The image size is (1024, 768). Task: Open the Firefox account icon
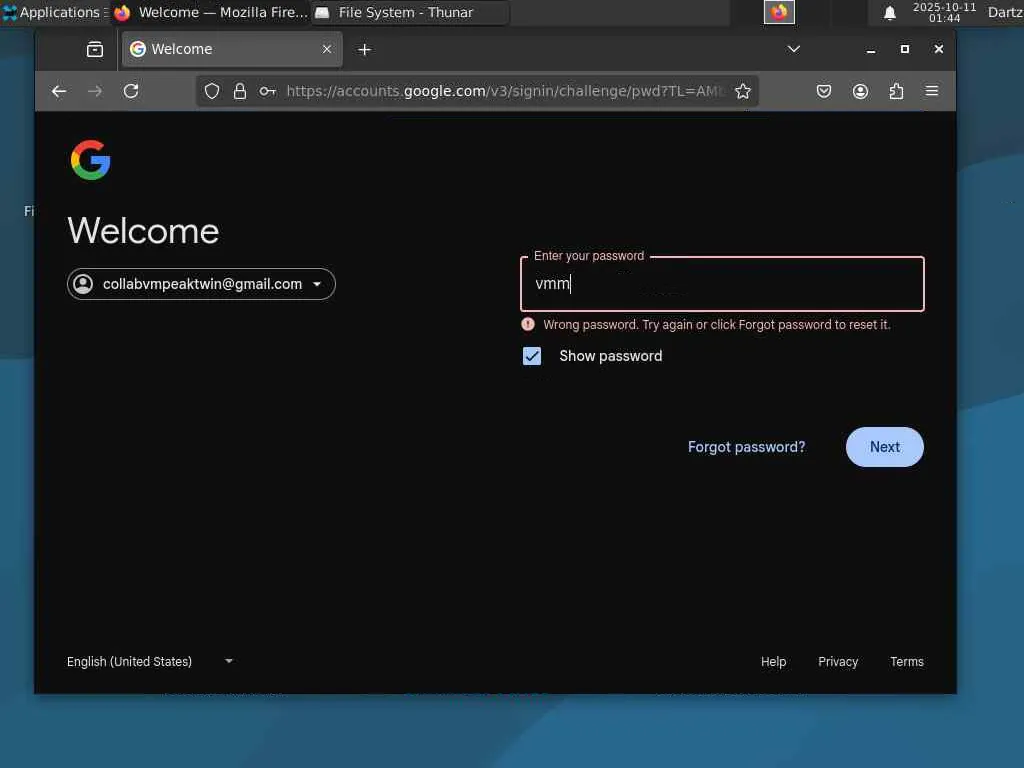[860, 91]
